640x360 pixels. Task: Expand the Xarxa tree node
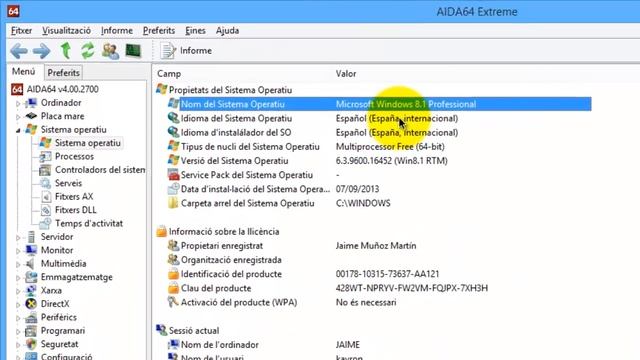(x=18, y=291)
